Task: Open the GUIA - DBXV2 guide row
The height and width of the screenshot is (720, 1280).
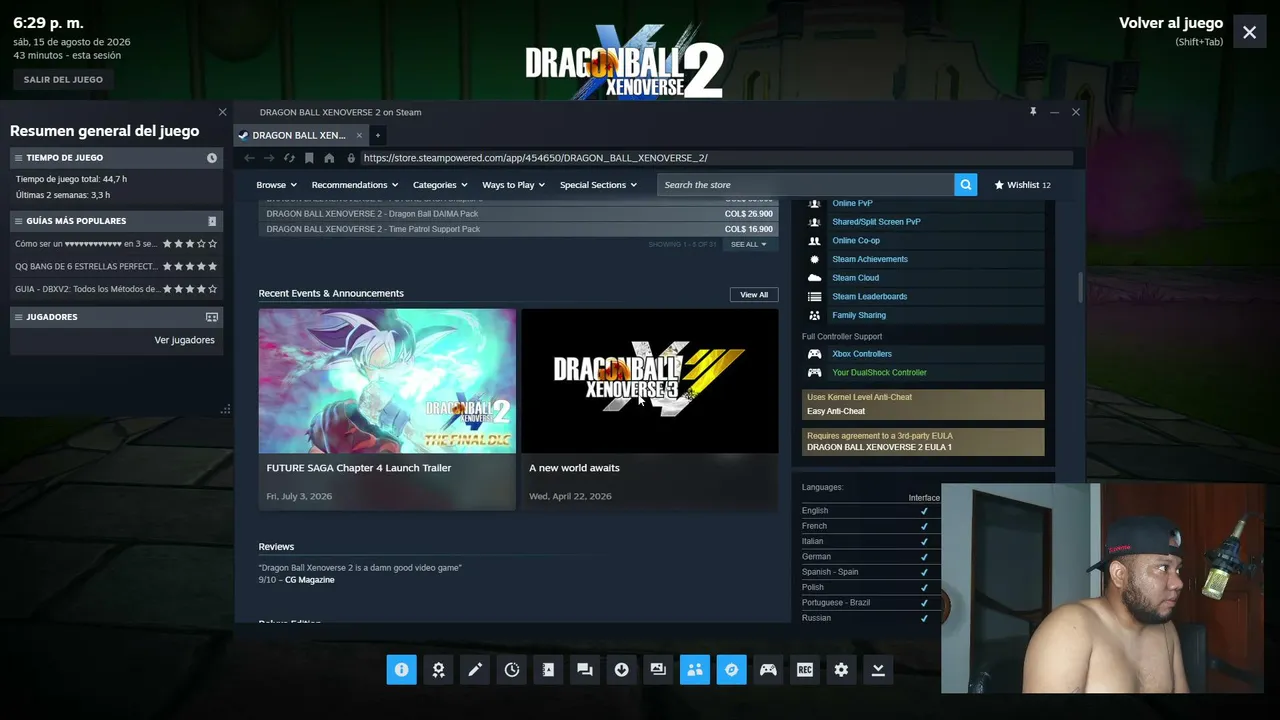Action: pos(116,290)
